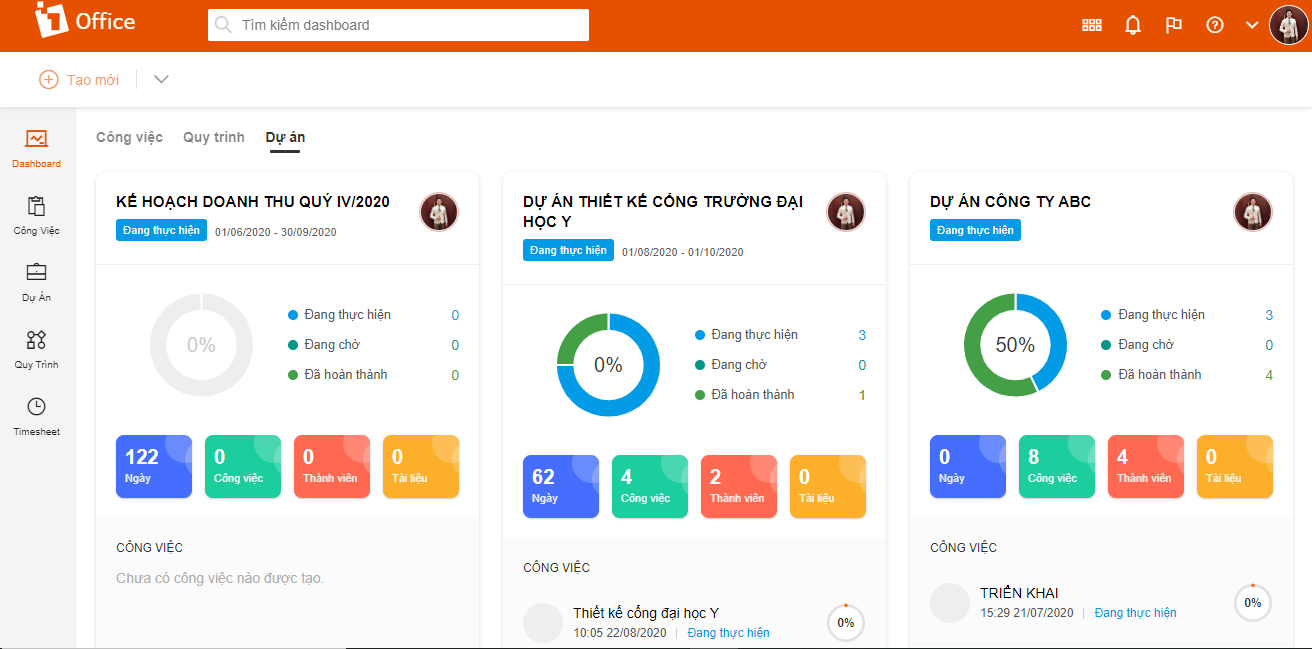Click the 50% donut chart for DỰ ÁN CÔNG TY ABC
The width and height of the screenshot is (1312, 649).
[1015, 345]
